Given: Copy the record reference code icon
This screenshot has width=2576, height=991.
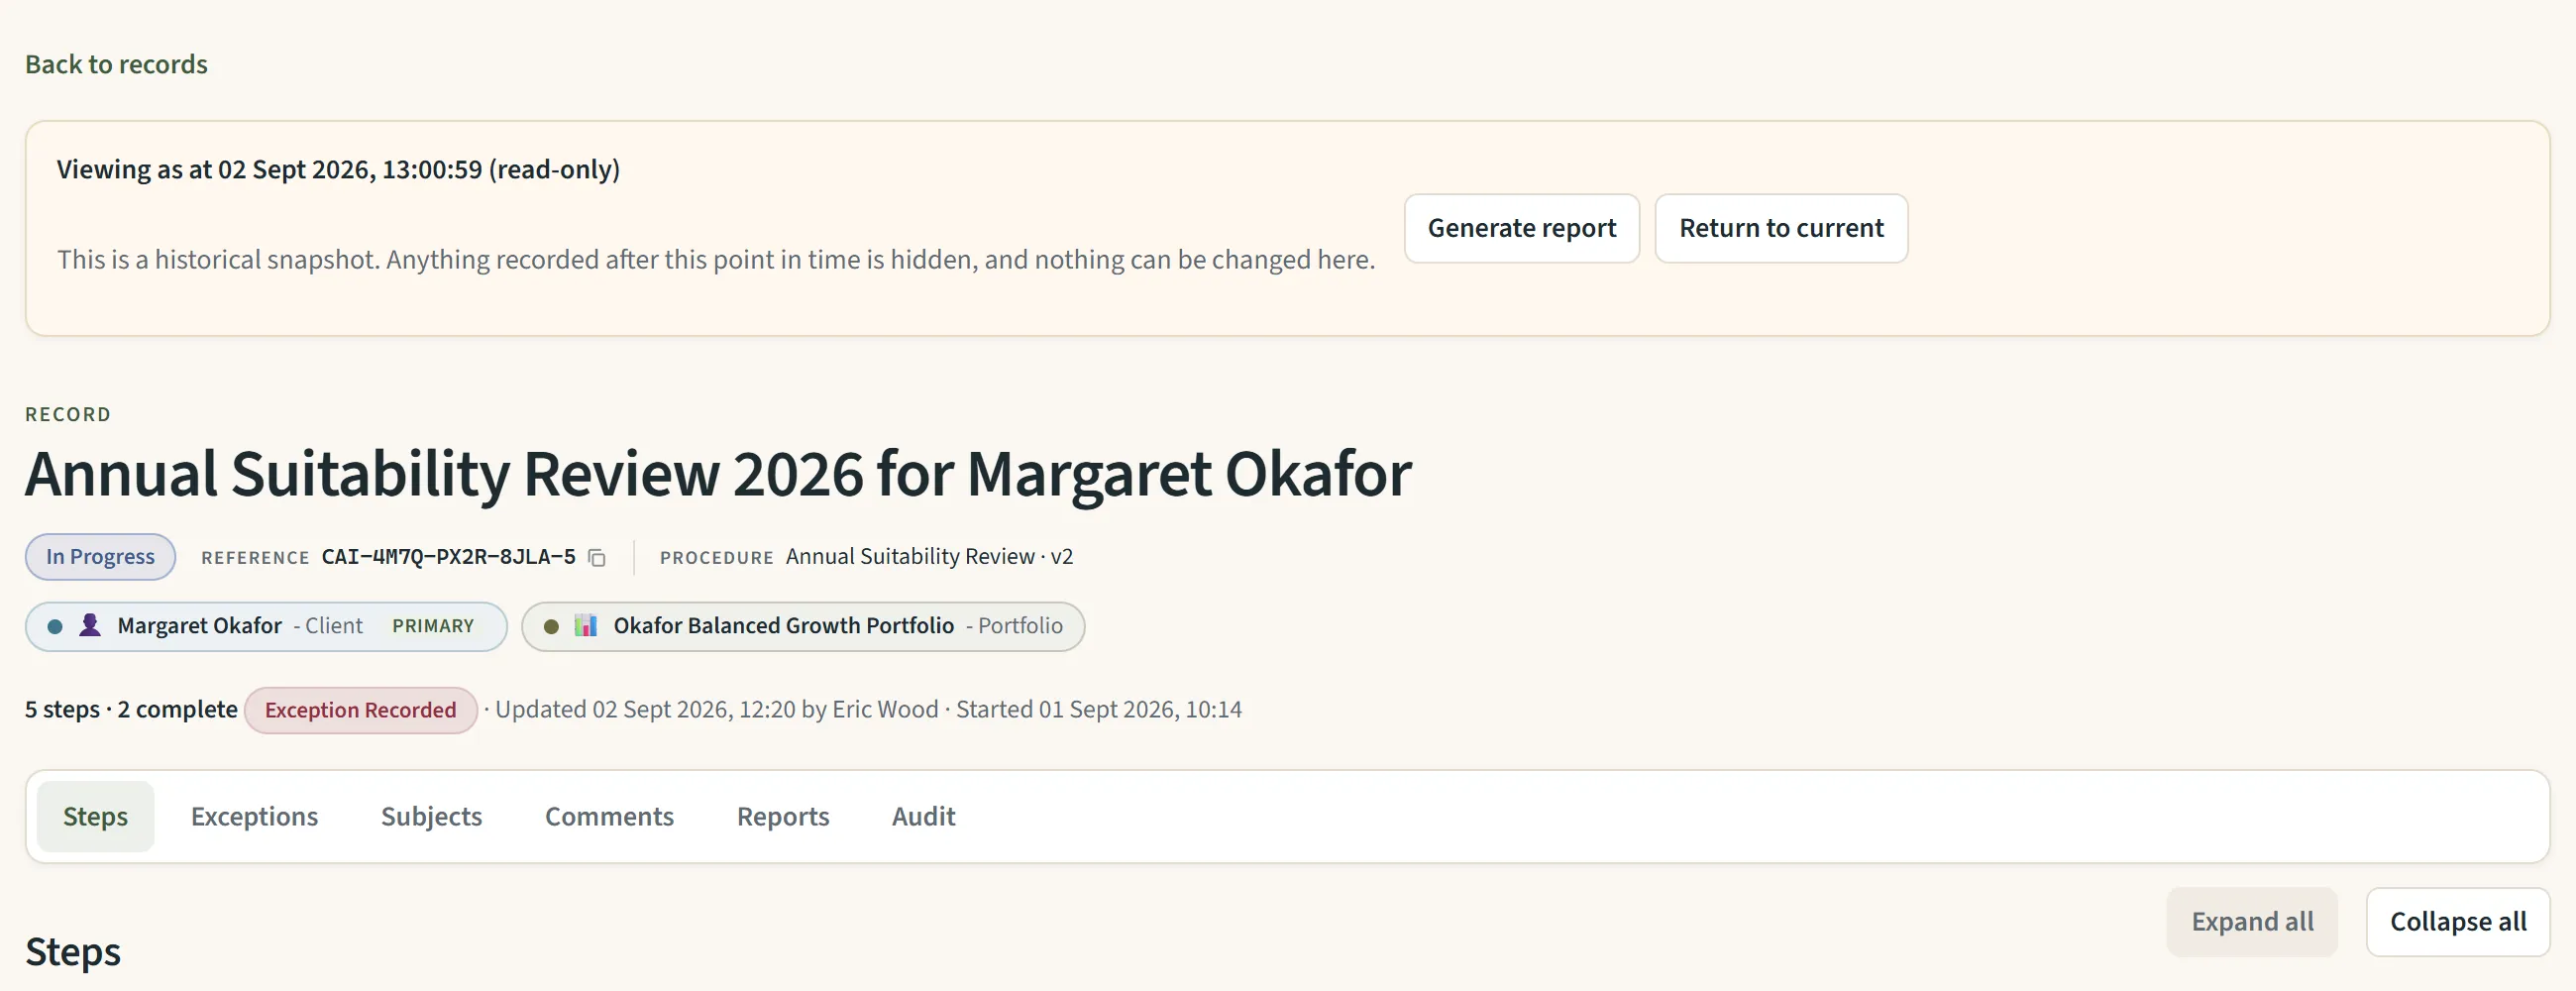Looking at the screenshot, I should click(x=597, y=558).
